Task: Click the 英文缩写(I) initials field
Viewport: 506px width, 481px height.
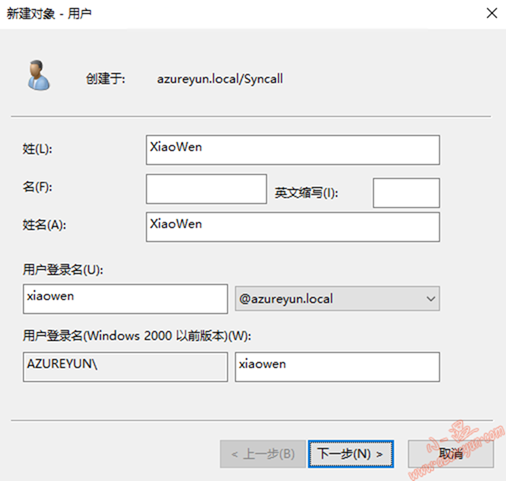Action: click(x=406, y=193)
